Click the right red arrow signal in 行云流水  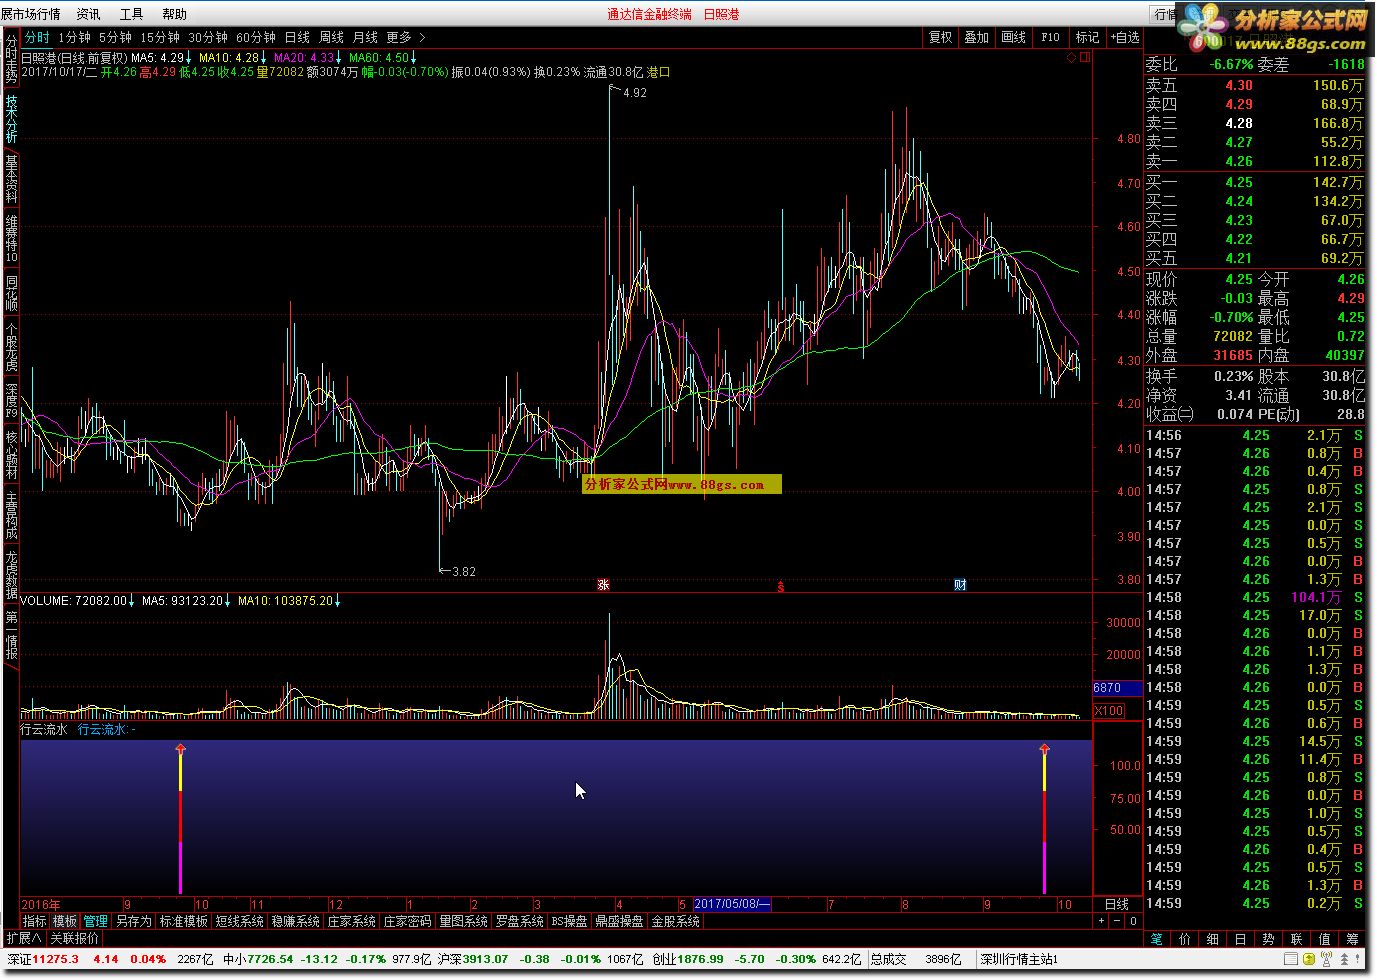[1044, 749]
